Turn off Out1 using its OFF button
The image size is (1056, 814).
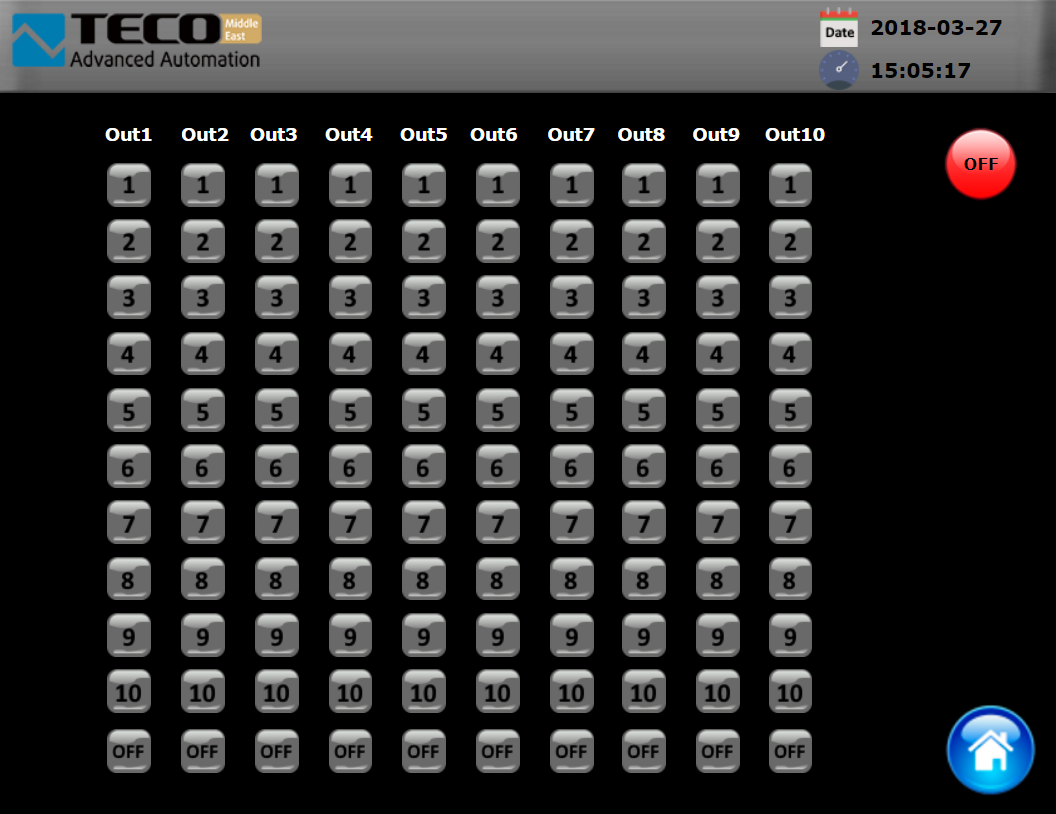coord(129,751)
